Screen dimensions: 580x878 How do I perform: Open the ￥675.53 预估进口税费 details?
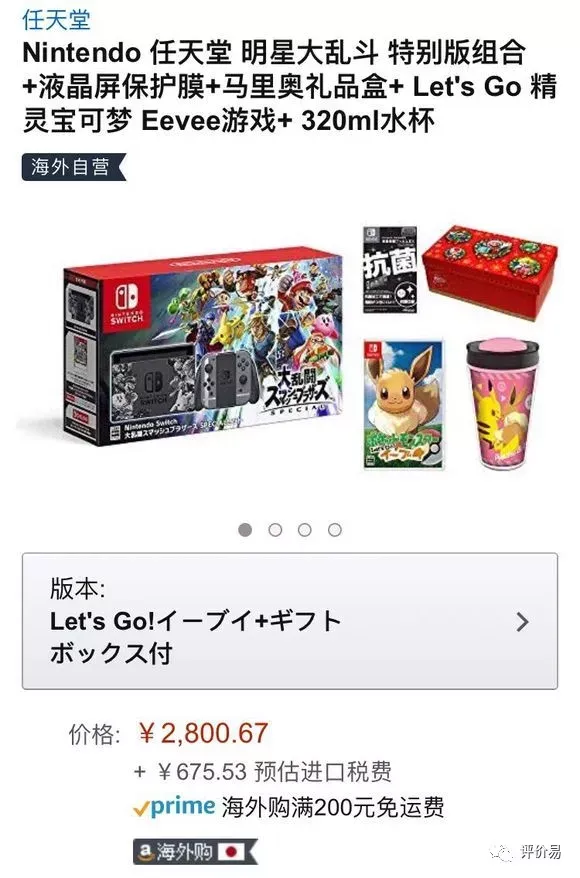pos(263,772)
